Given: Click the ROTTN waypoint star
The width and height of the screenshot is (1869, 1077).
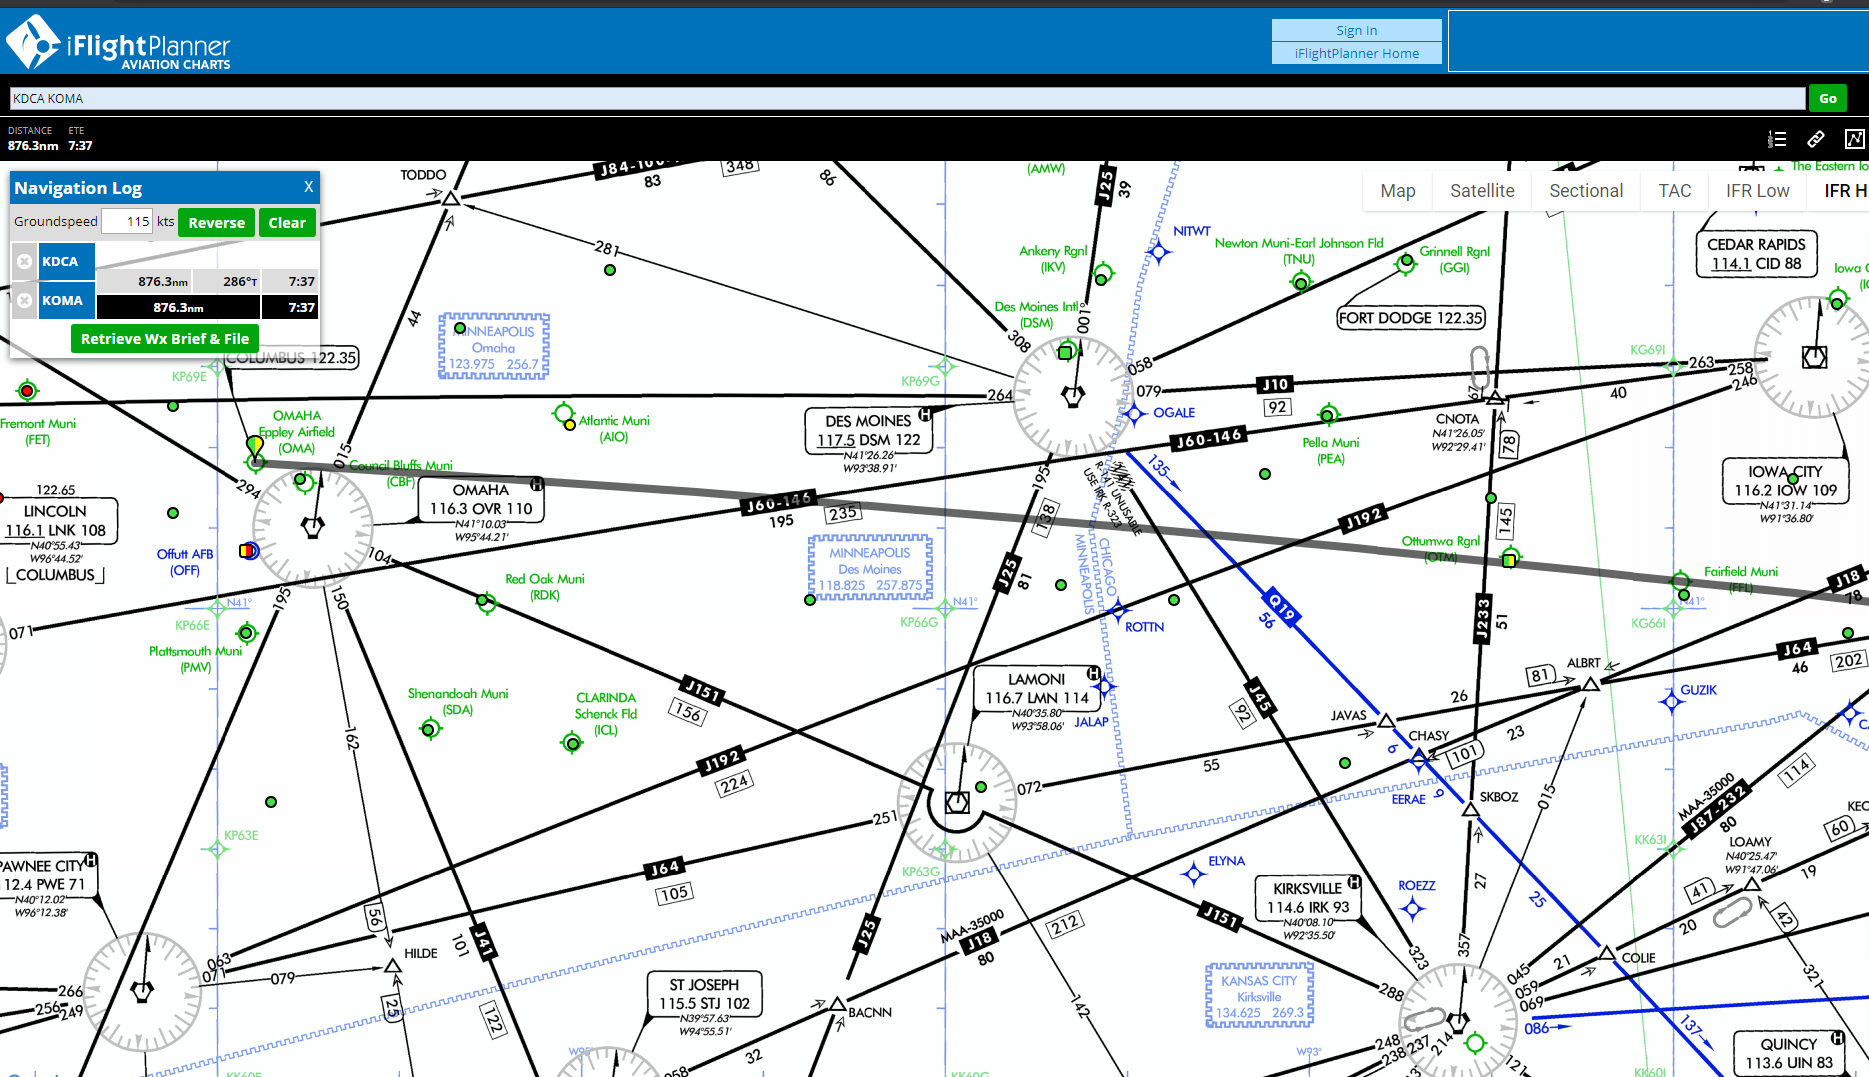Looking at the screenshot, I should click(x=1117, y=610).
